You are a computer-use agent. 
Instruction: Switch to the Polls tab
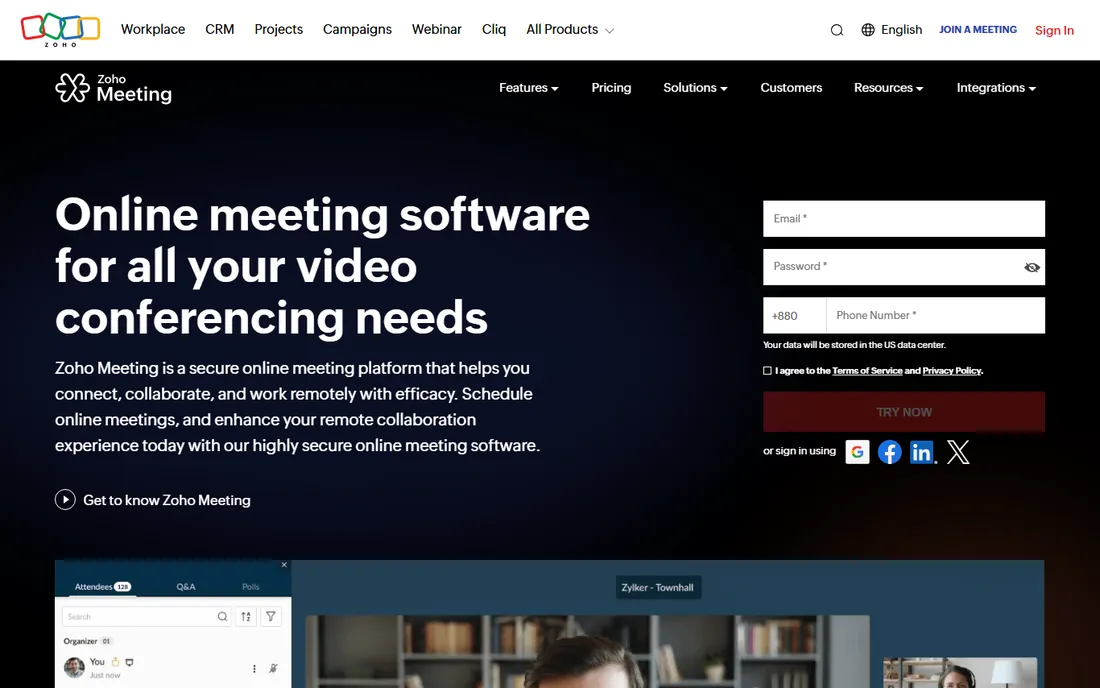click(x=250, y=586)
